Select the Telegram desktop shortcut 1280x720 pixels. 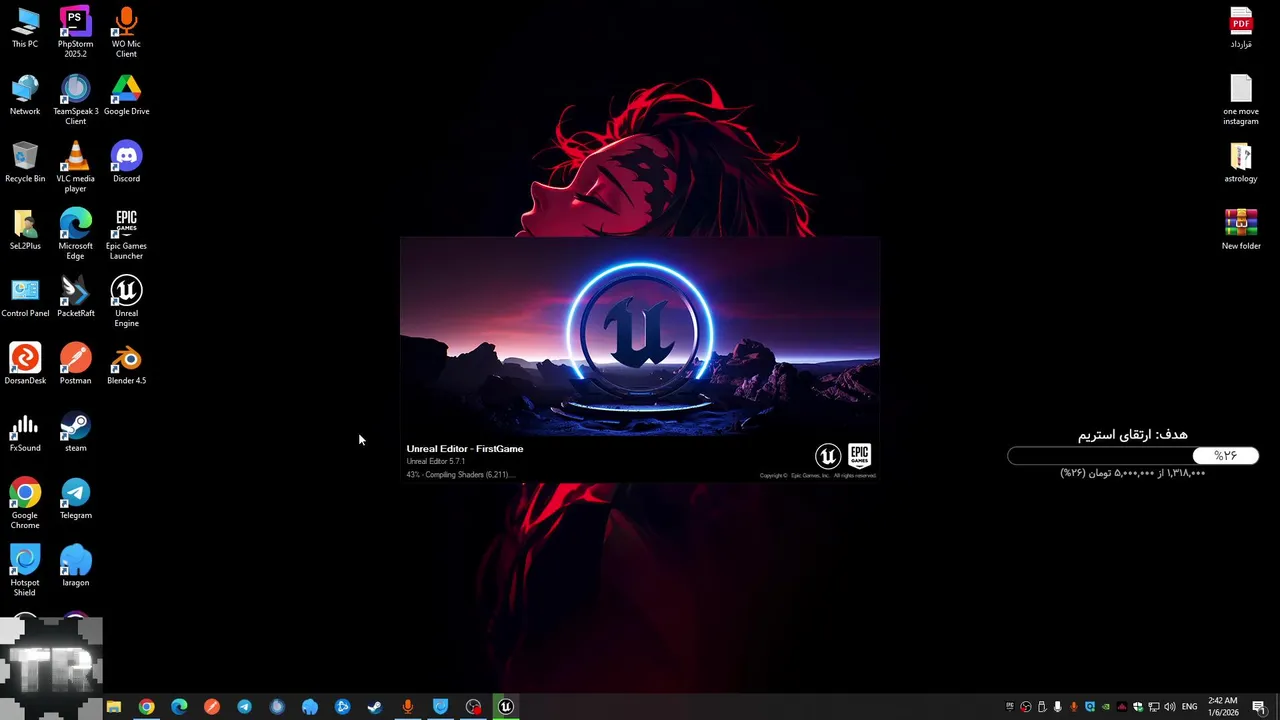[75, 498]
